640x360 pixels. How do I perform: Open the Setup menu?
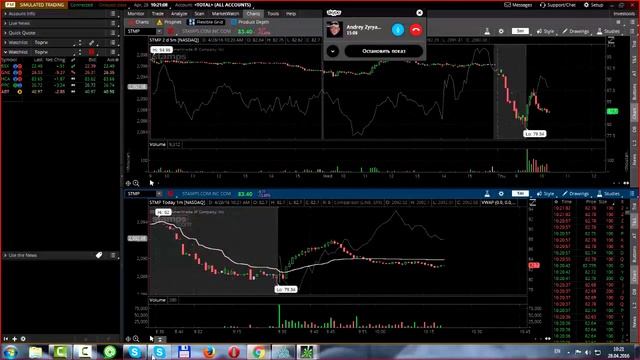click(x=593, y=5)
